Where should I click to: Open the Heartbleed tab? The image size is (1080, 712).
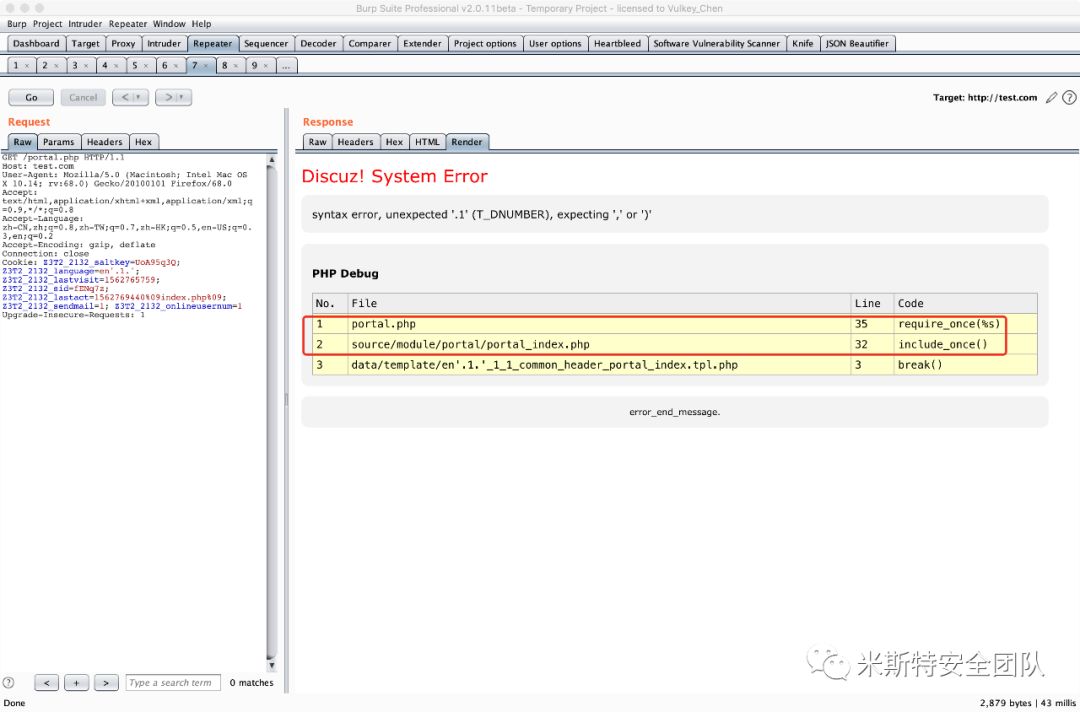tap(617, 43)
